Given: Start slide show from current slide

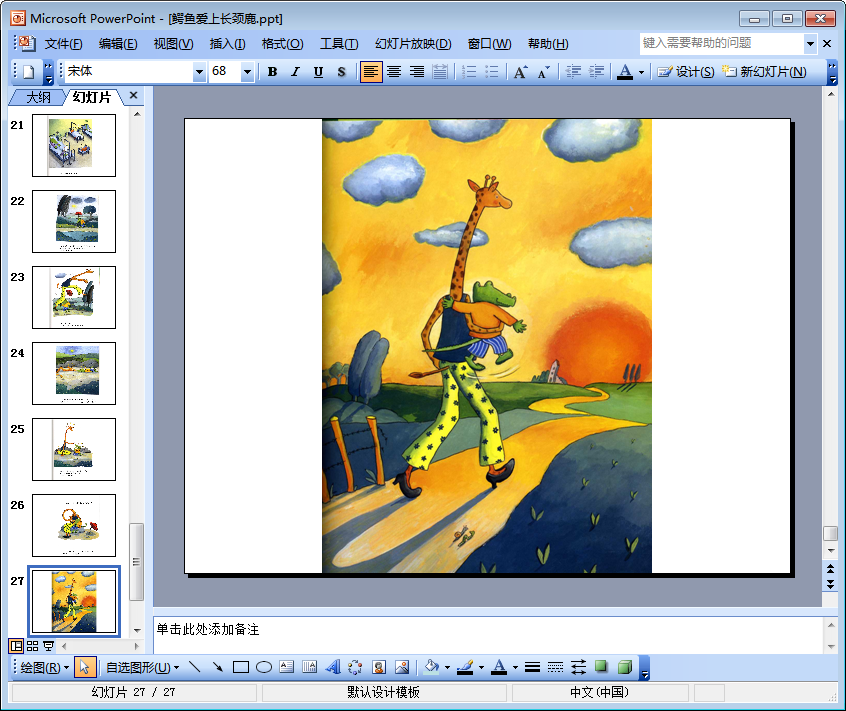Looking at the screenshot, I should pos(49,646).
